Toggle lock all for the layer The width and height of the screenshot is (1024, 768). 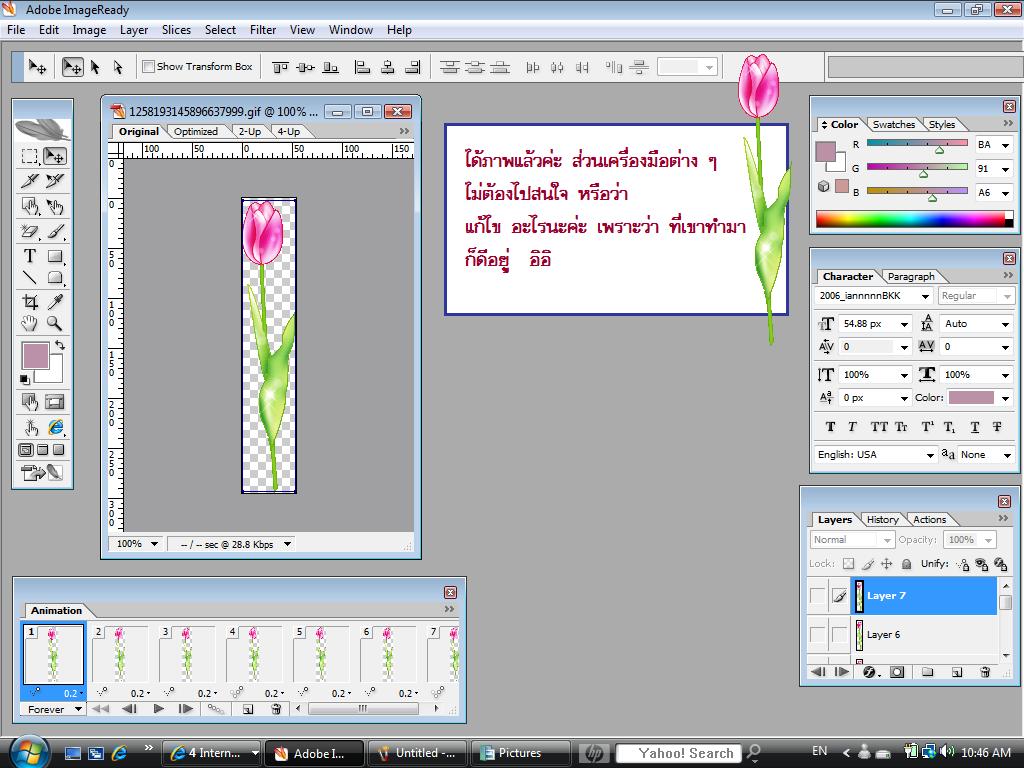point(906,564)
